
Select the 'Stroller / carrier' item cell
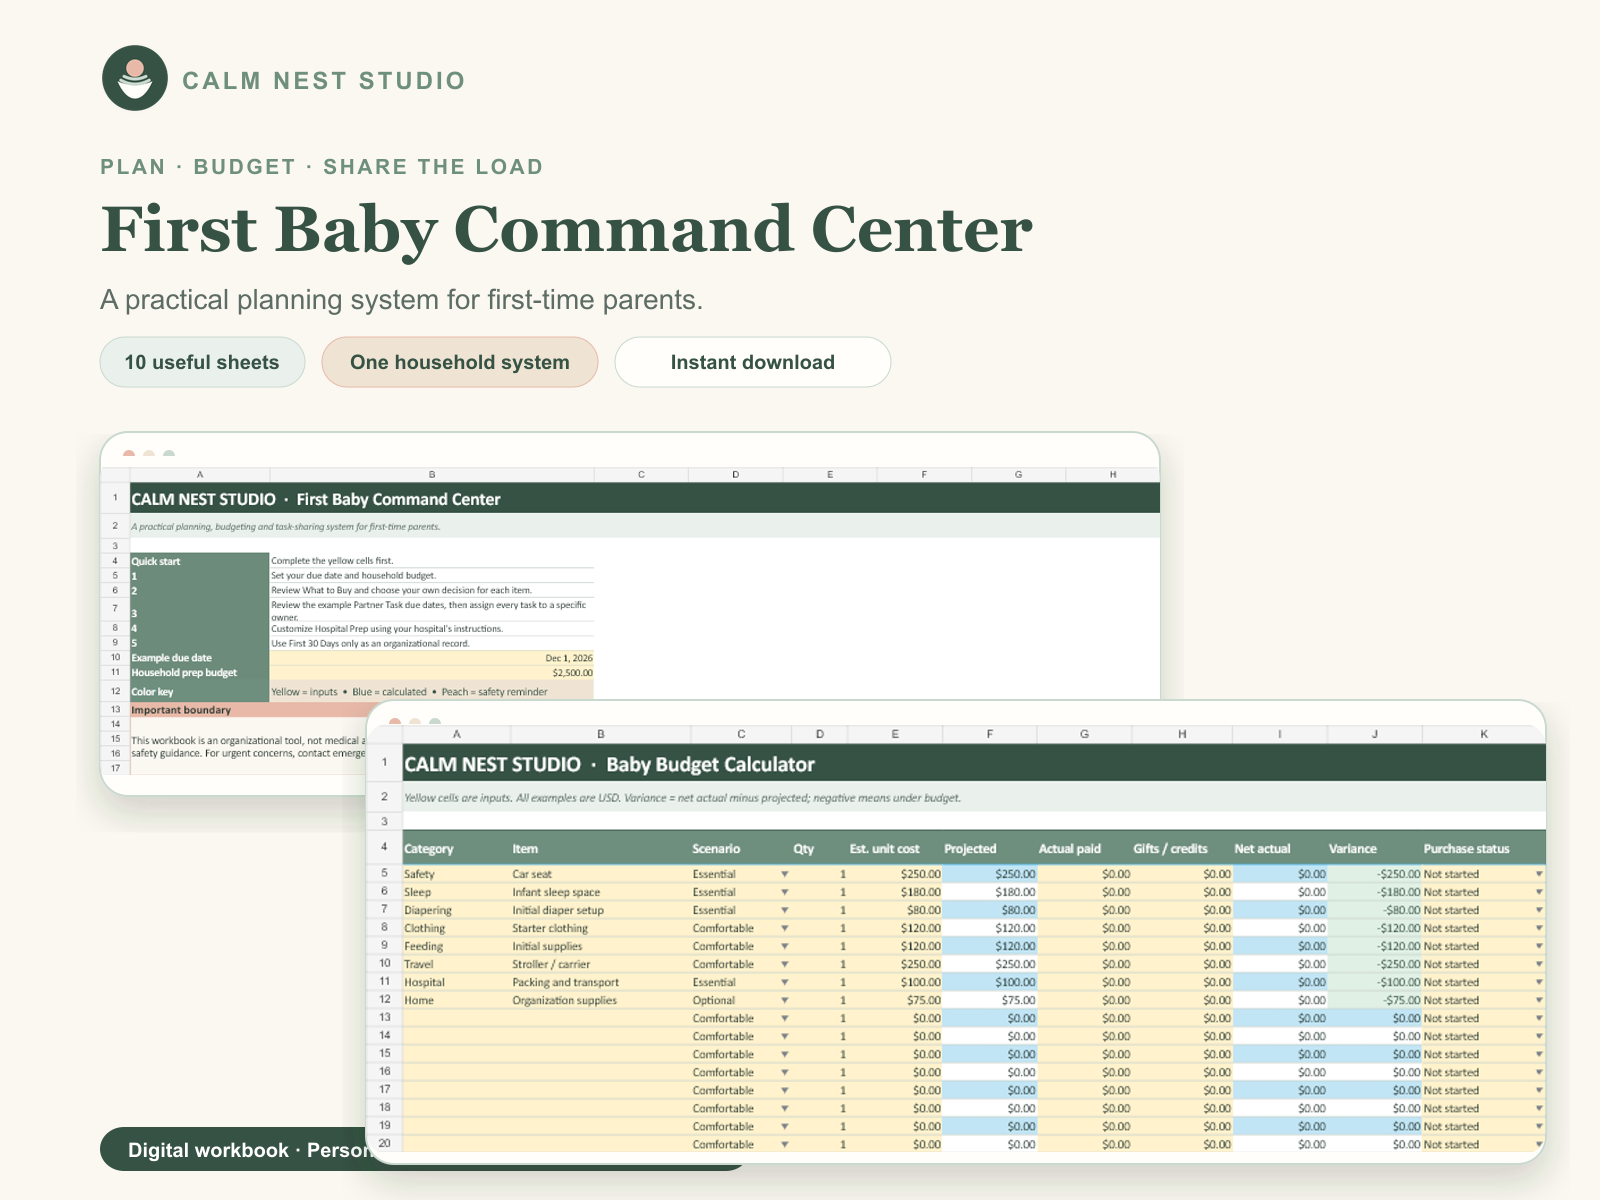[x=600, y=964]
